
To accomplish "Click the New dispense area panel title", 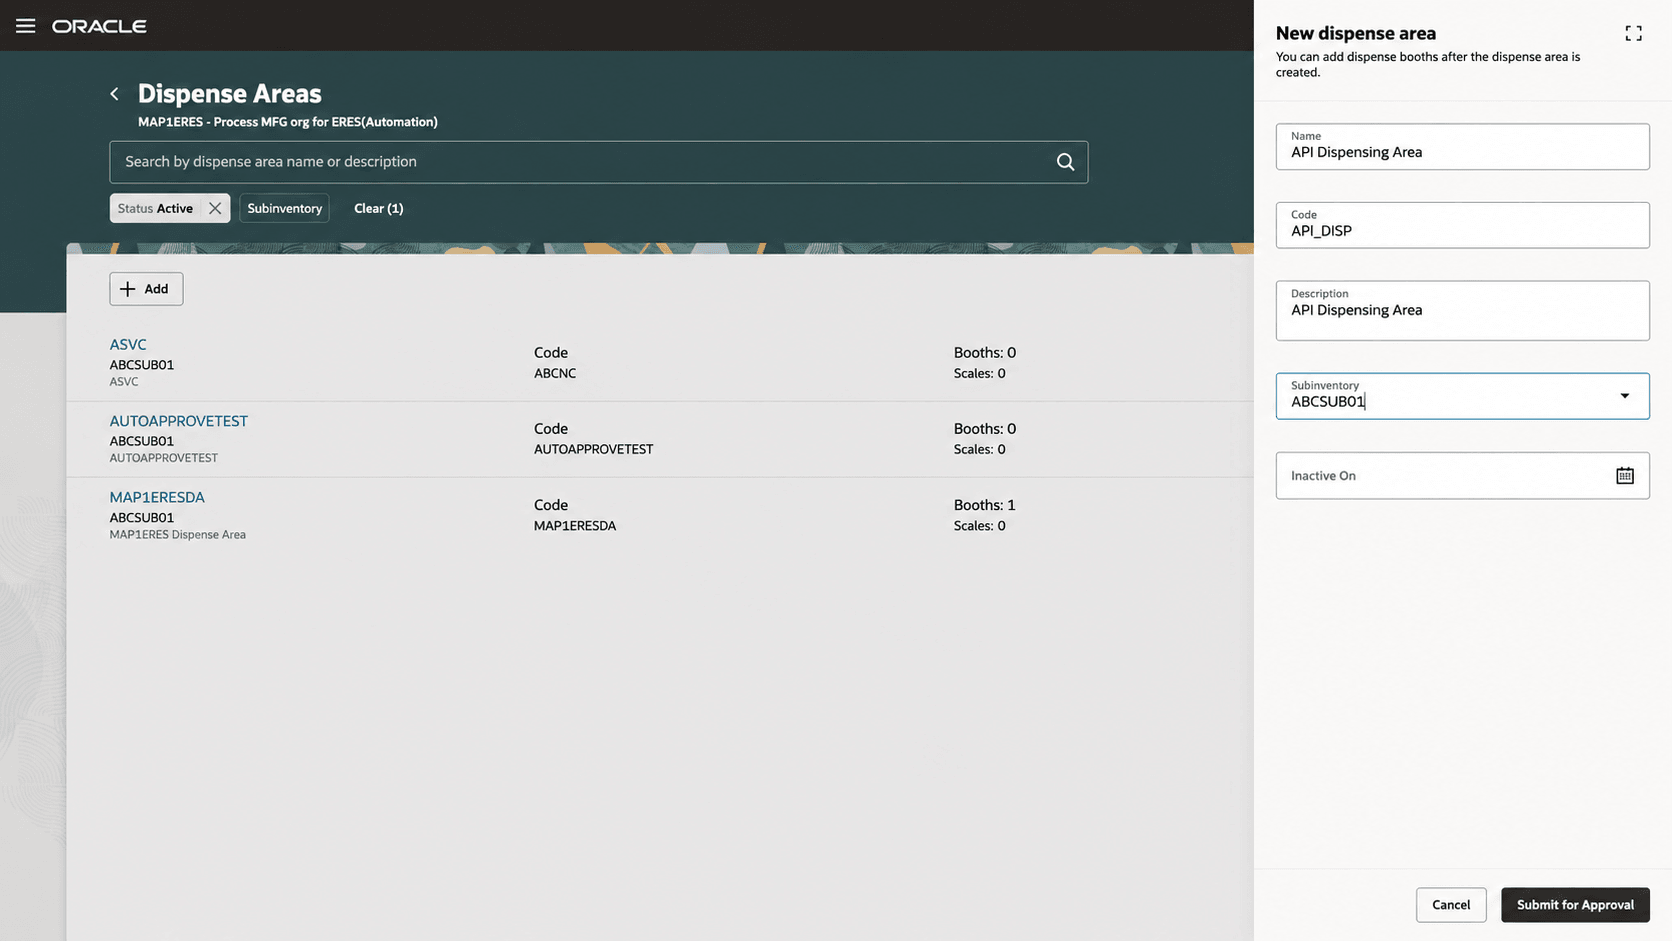I will click(1356, 34).
